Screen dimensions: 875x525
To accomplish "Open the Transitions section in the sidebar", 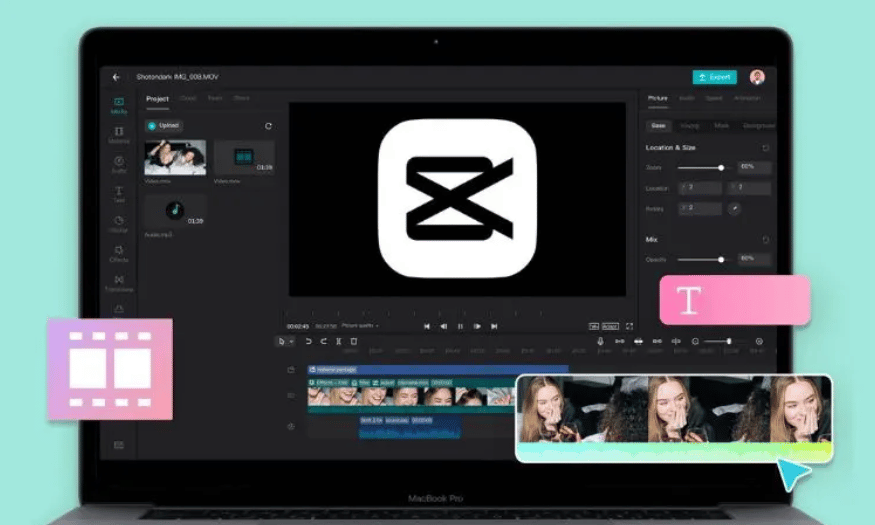I will pos(119,283).
